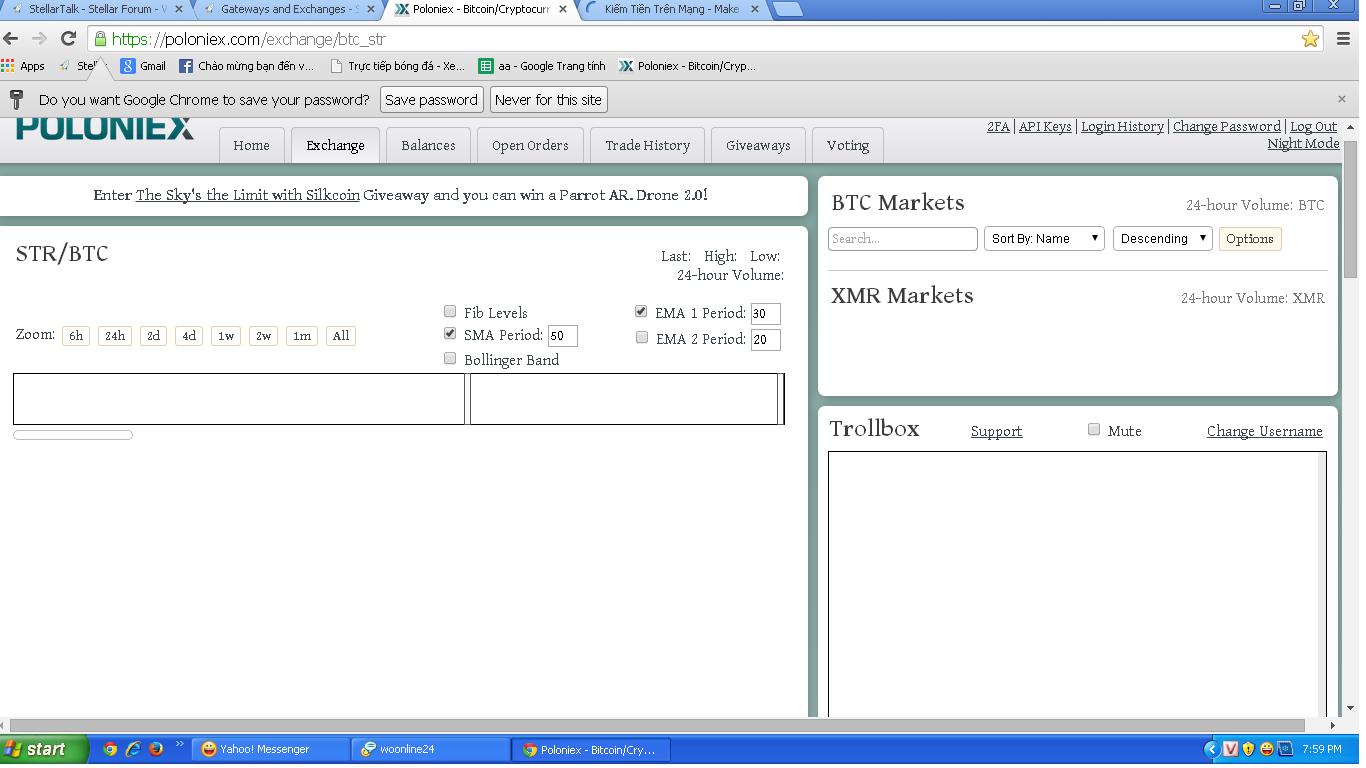Bookmark this page with the star icon
The height and width of the screenshot is (768, 1366).
[x=1310, y=39]
